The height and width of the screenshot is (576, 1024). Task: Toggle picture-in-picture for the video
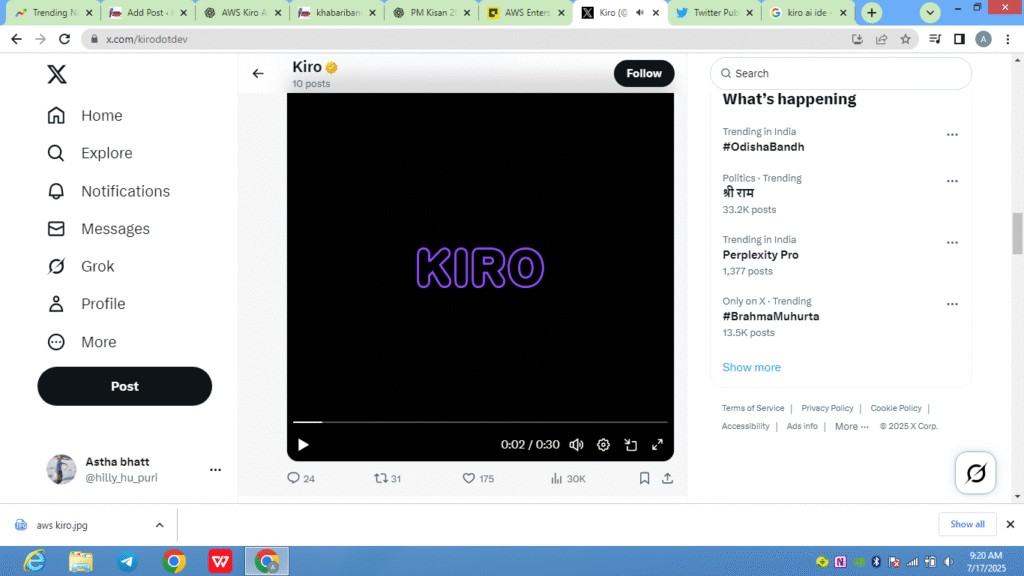coord(630,445)
